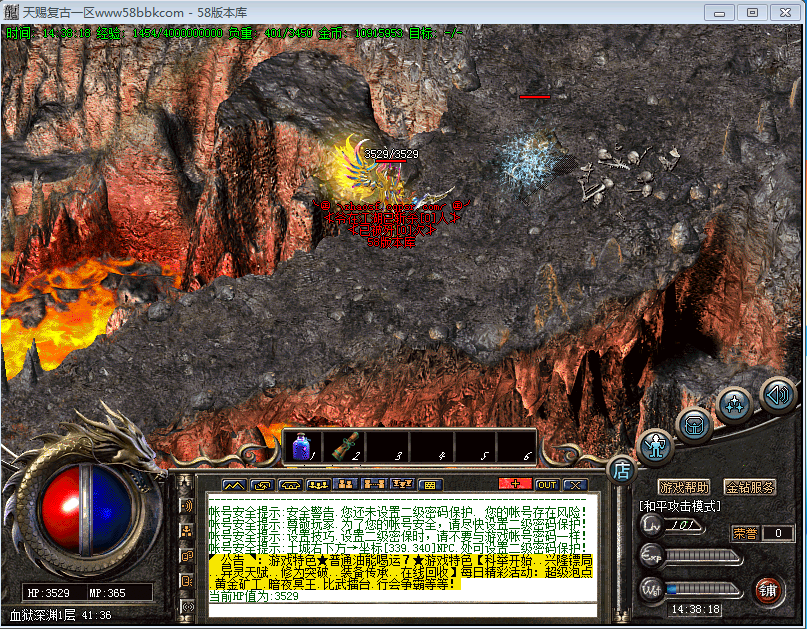Click the 金币 gold amount in top bar
The height and width of the screenshot is (629, 807).
pyautogui.click(x=360, y=33)
